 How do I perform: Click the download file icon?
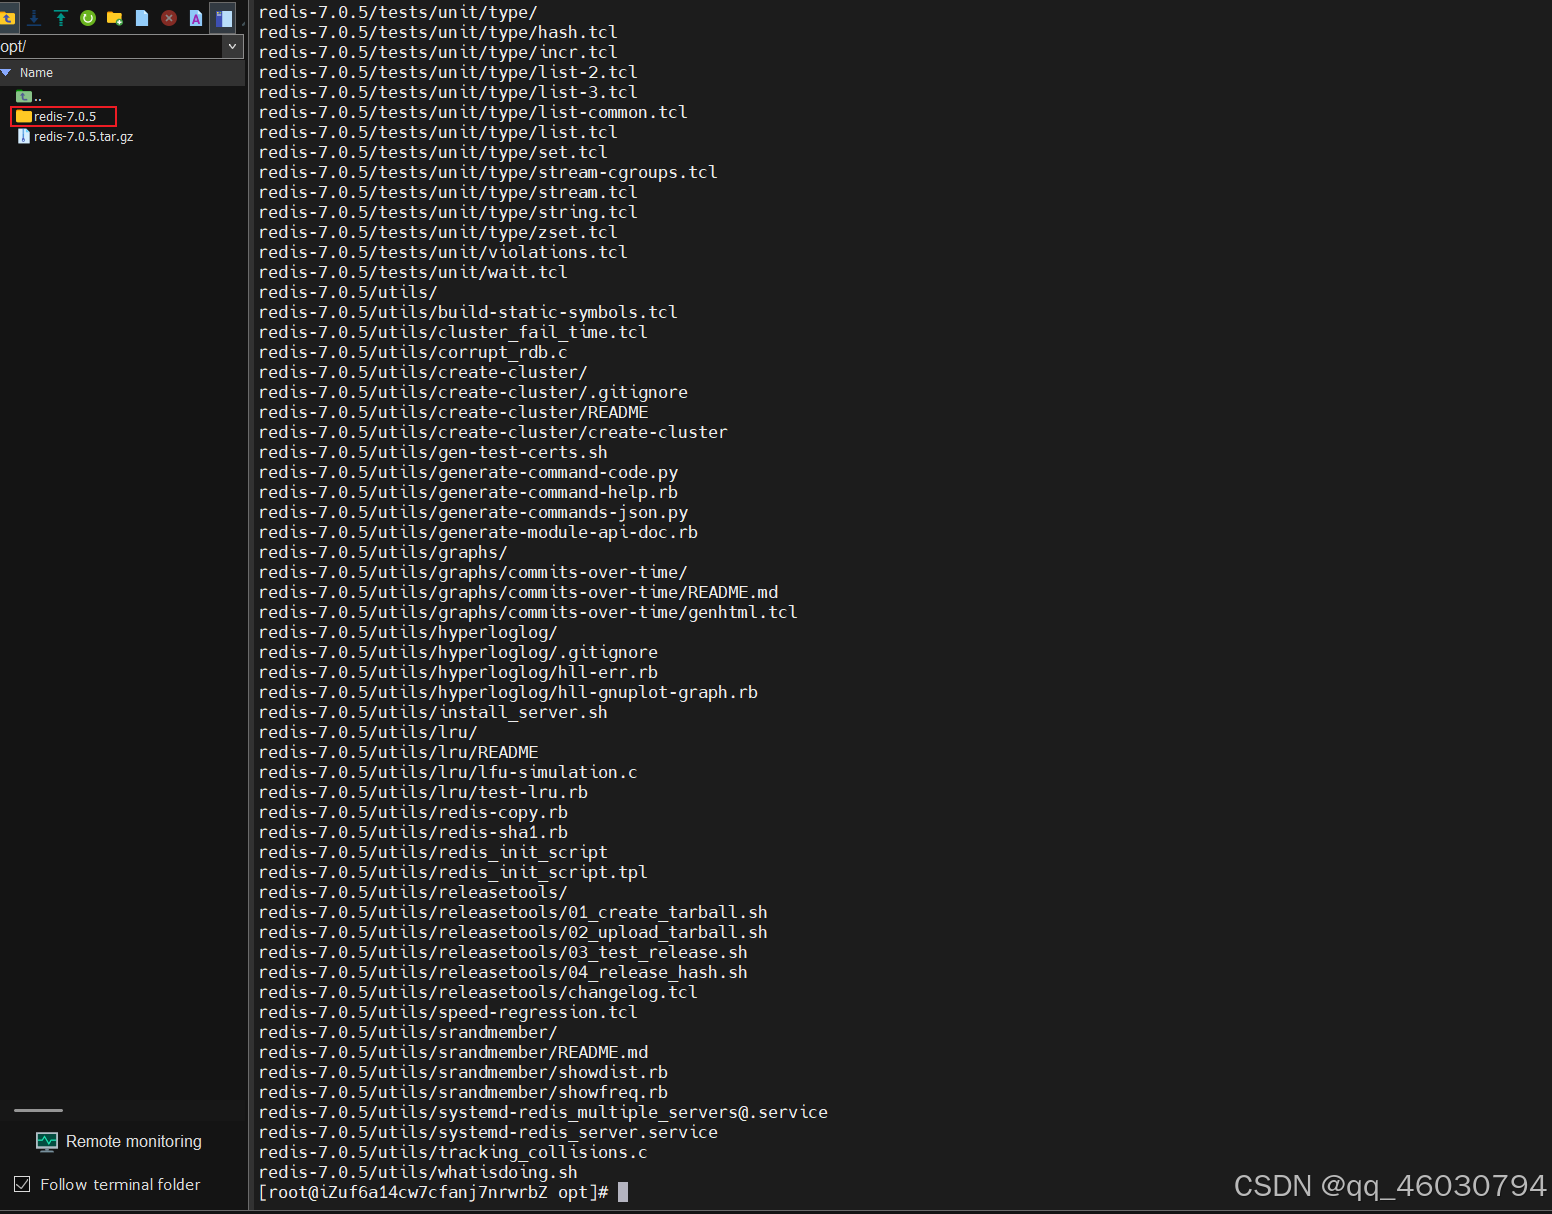coord(34,18)
